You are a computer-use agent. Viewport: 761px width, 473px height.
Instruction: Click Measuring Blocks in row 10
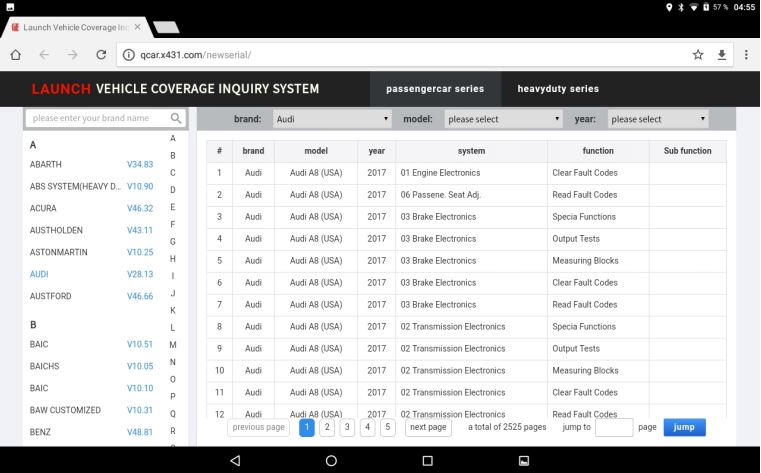585,370
